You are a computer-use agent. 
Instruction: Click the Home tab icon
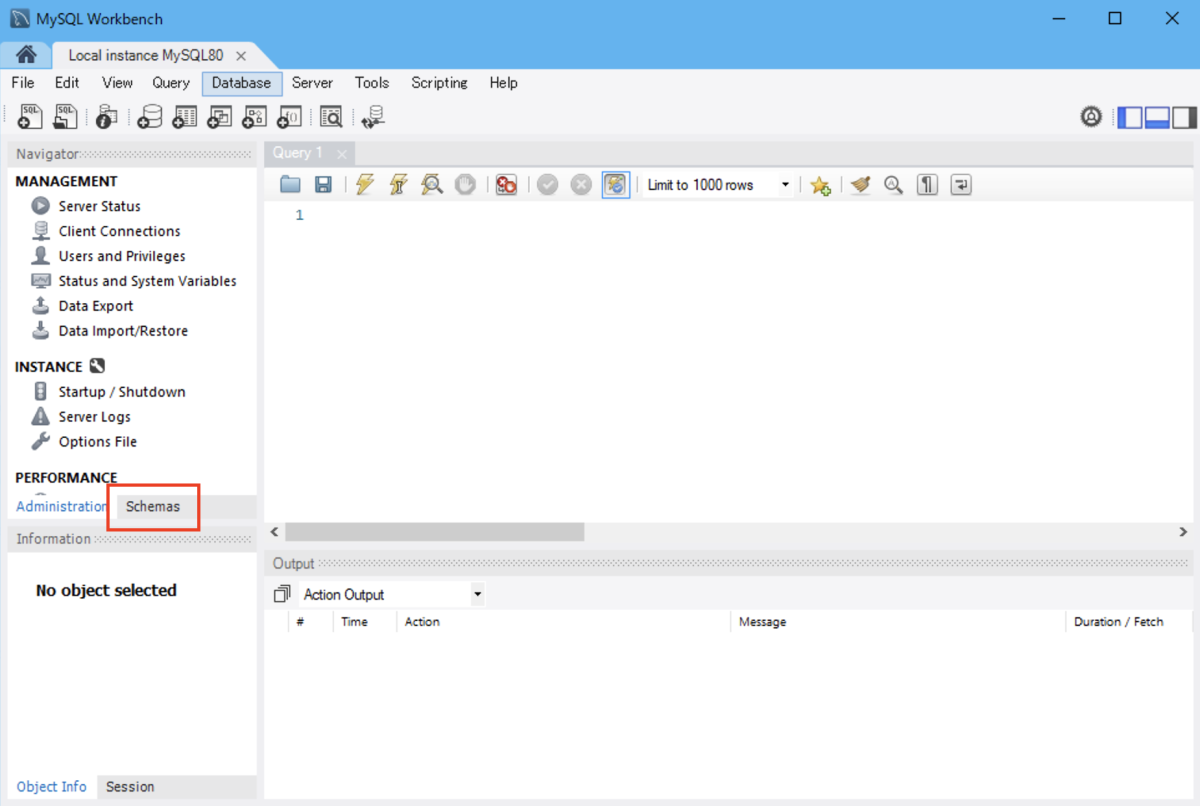tap(26, 55)
